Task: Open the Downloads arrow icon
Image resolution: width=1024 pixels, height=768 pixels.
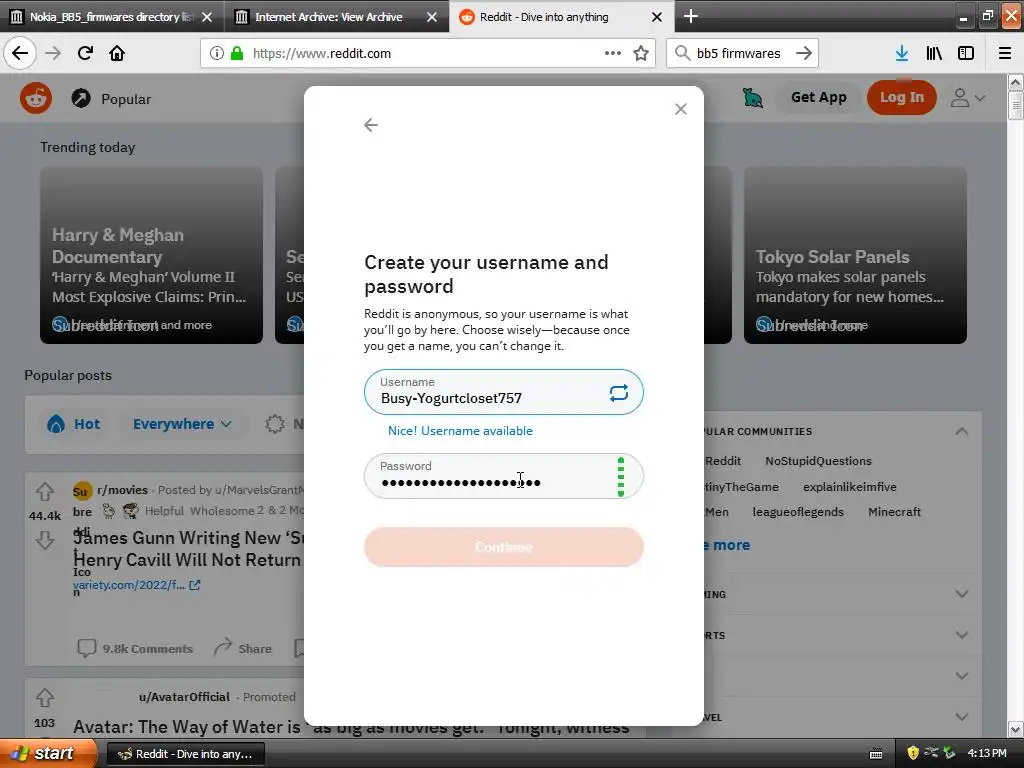Action: (x=902, y=54)
